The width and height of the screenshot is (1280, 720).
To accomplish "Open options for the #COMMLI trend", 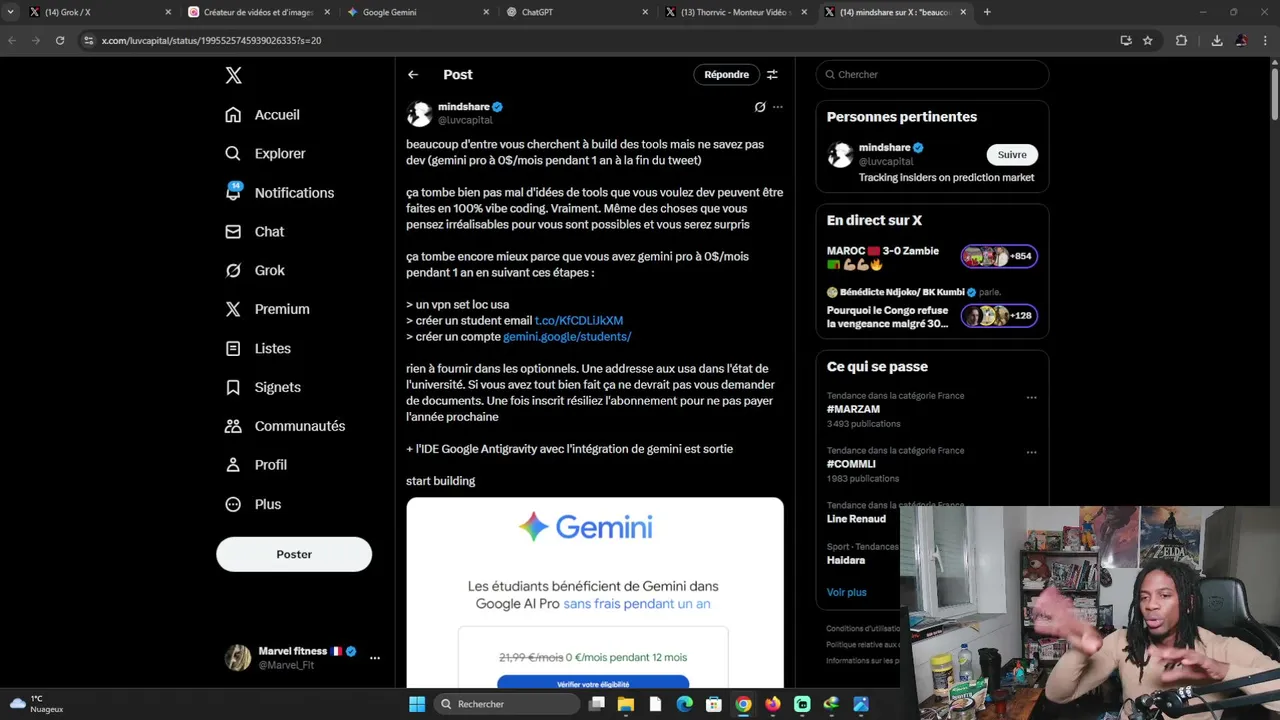I will (1031, 452).
